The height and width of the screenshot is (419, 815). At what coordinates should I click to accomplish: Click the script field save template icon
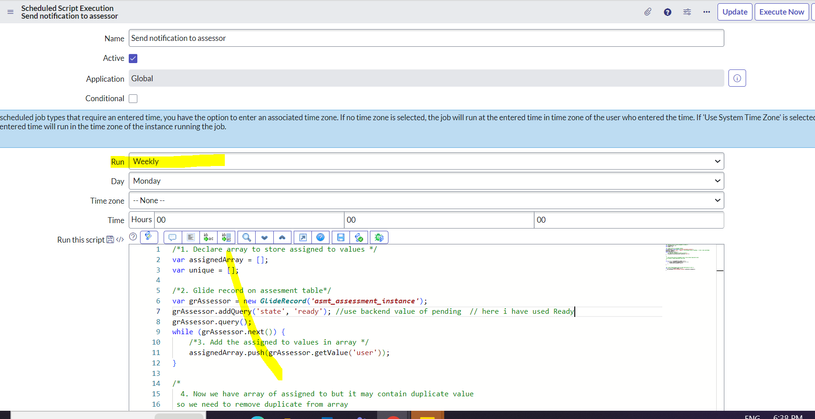110,240
